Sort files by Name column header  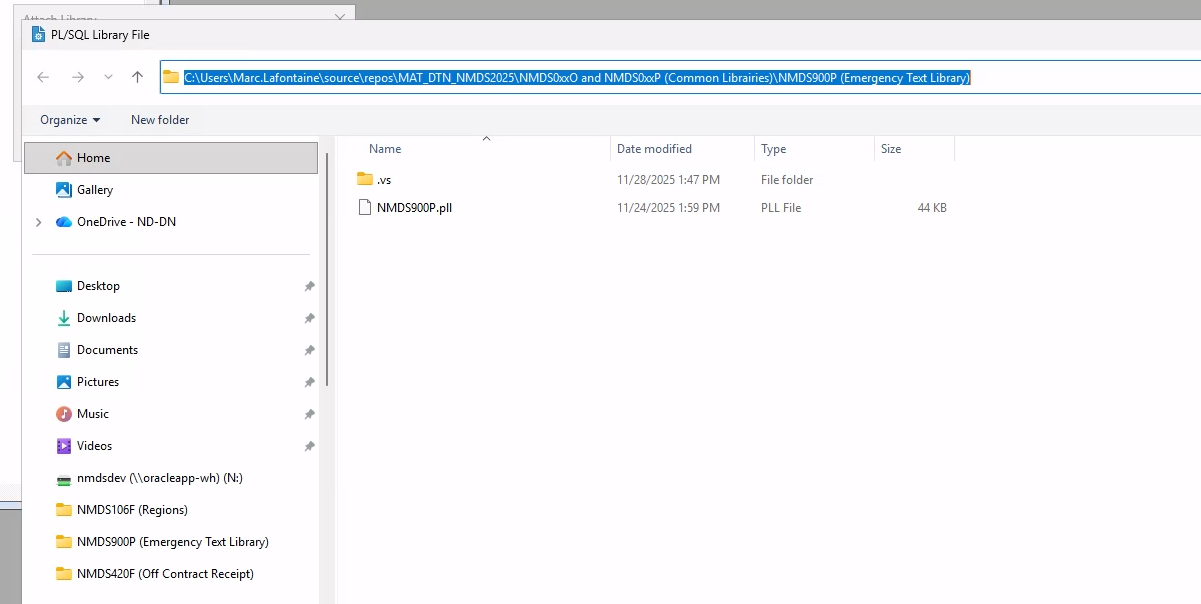point(385,149)
